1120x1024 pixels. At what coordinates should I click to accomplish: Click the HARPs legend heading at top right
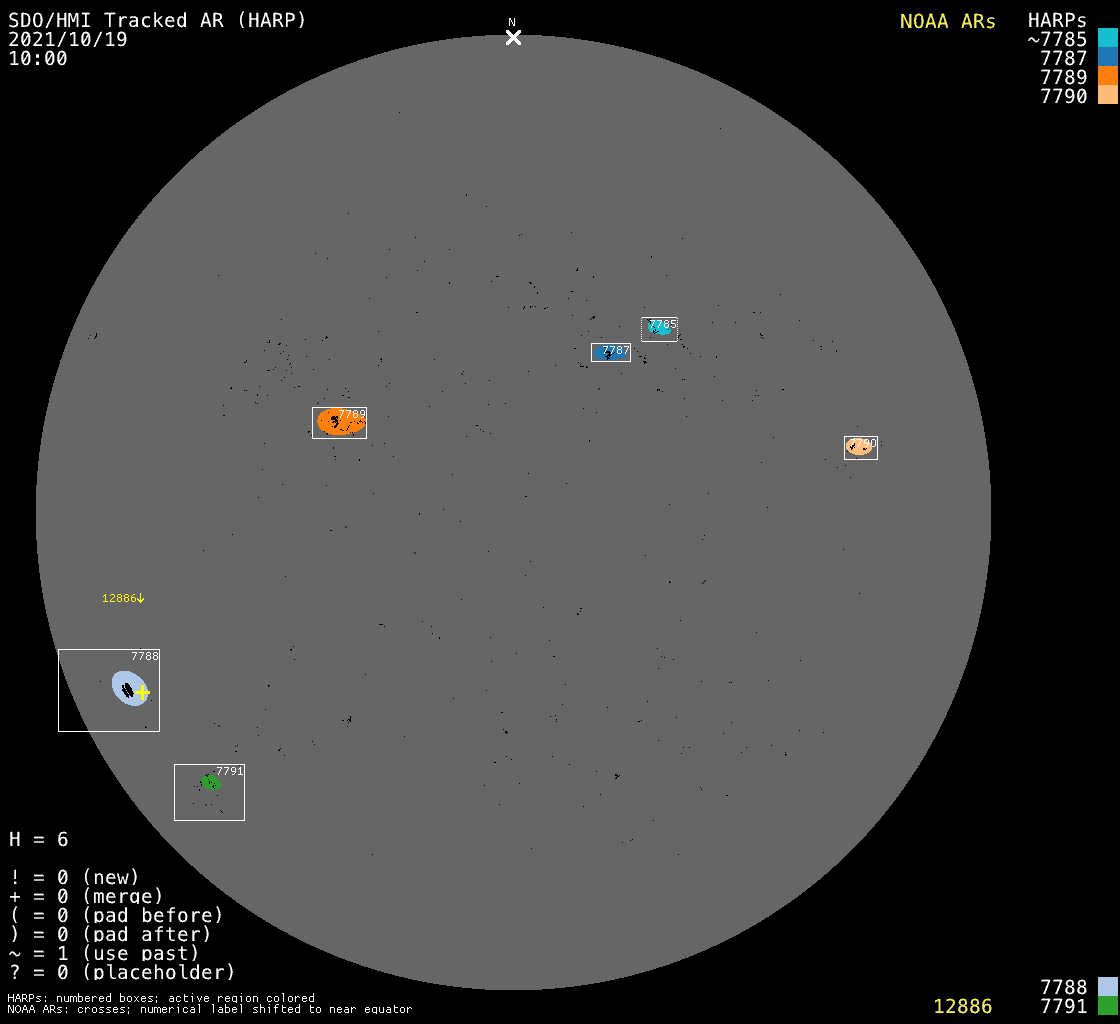pyautogui.click(x=1057, y=21)
